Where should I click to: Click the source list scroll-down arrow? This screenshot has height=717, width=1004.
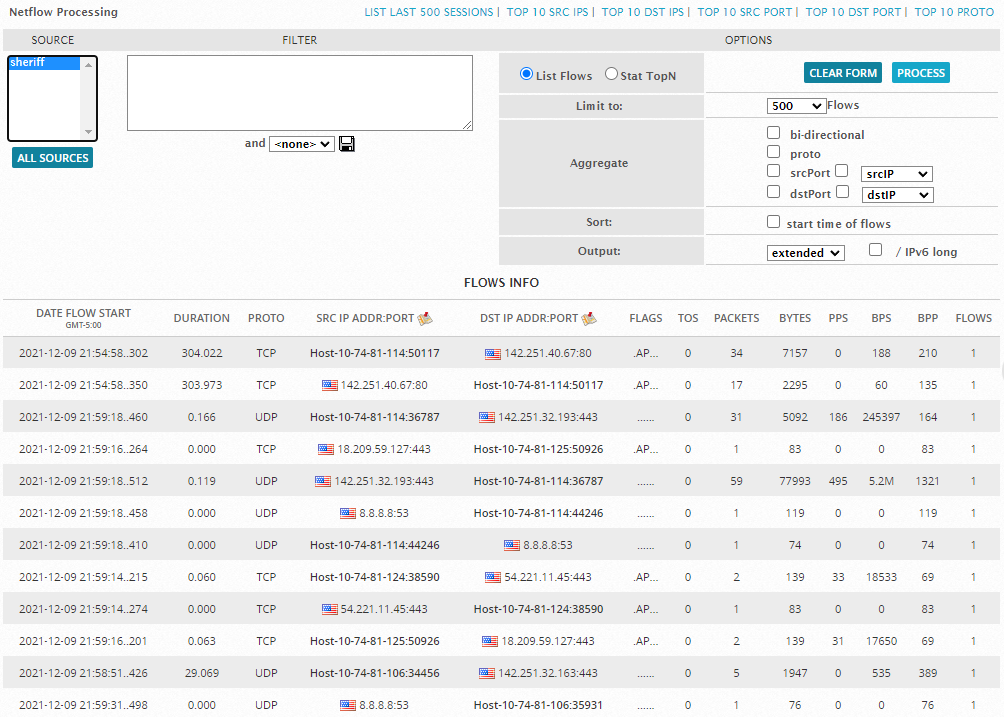[x=88, y=132]
